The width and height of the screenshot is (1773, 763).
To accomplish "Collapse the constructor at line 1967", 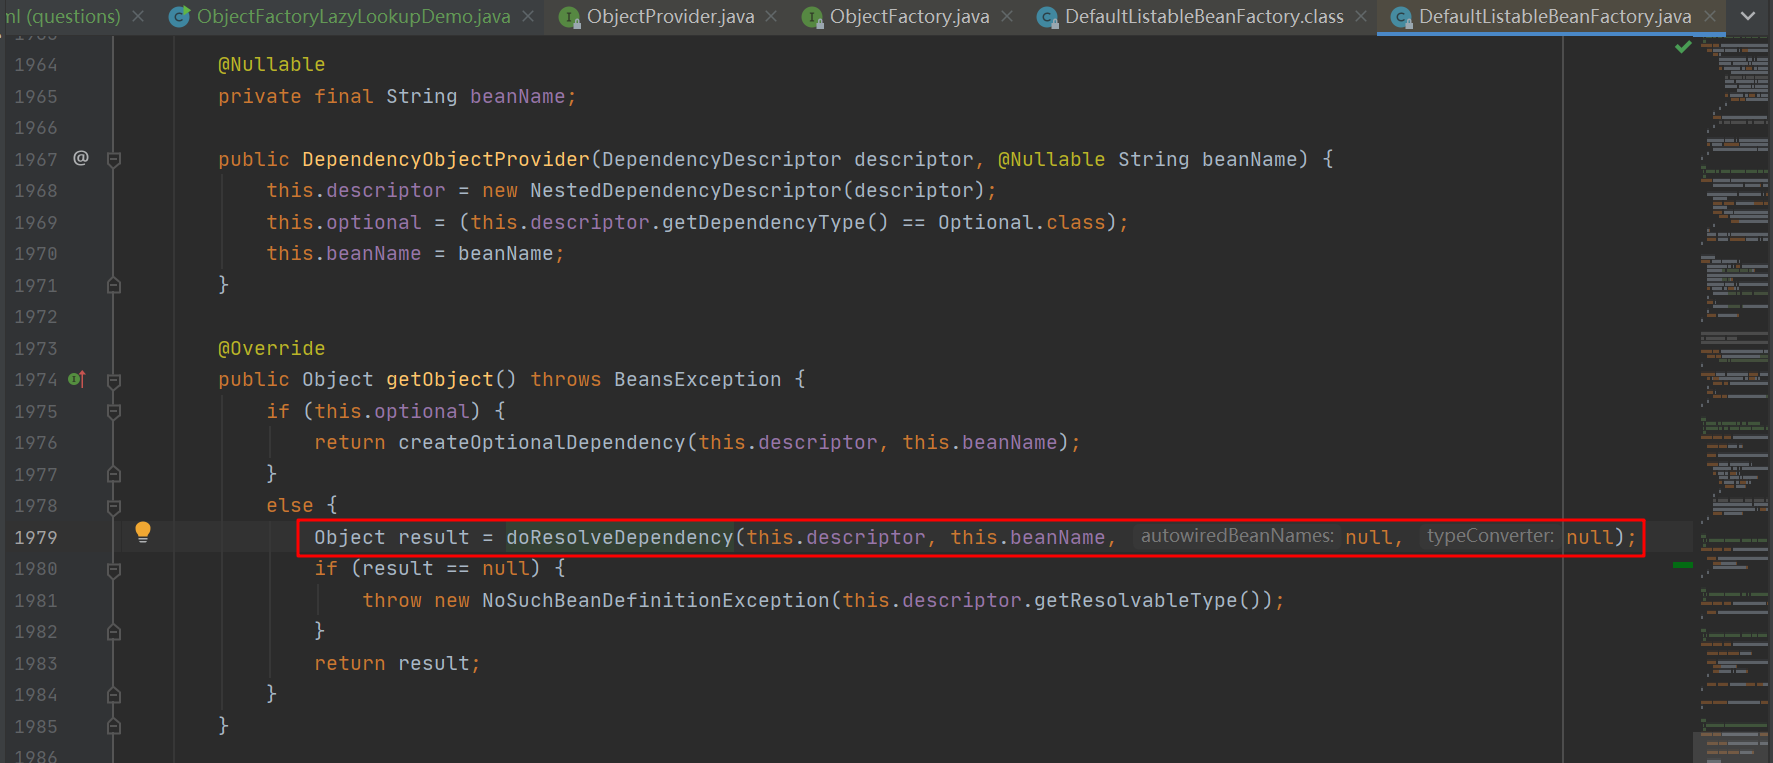I will point(114,159).
